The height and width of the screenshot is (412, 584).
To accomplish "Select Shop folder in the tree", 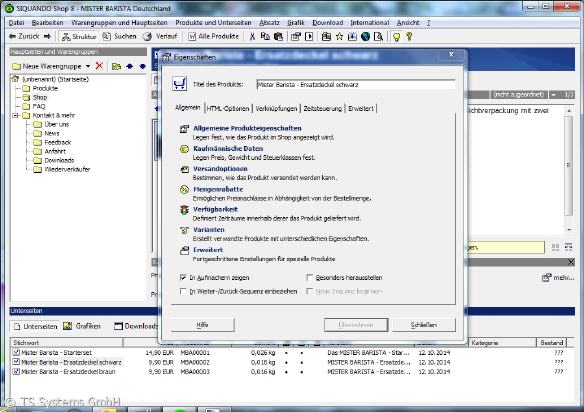I will (35, 97).
